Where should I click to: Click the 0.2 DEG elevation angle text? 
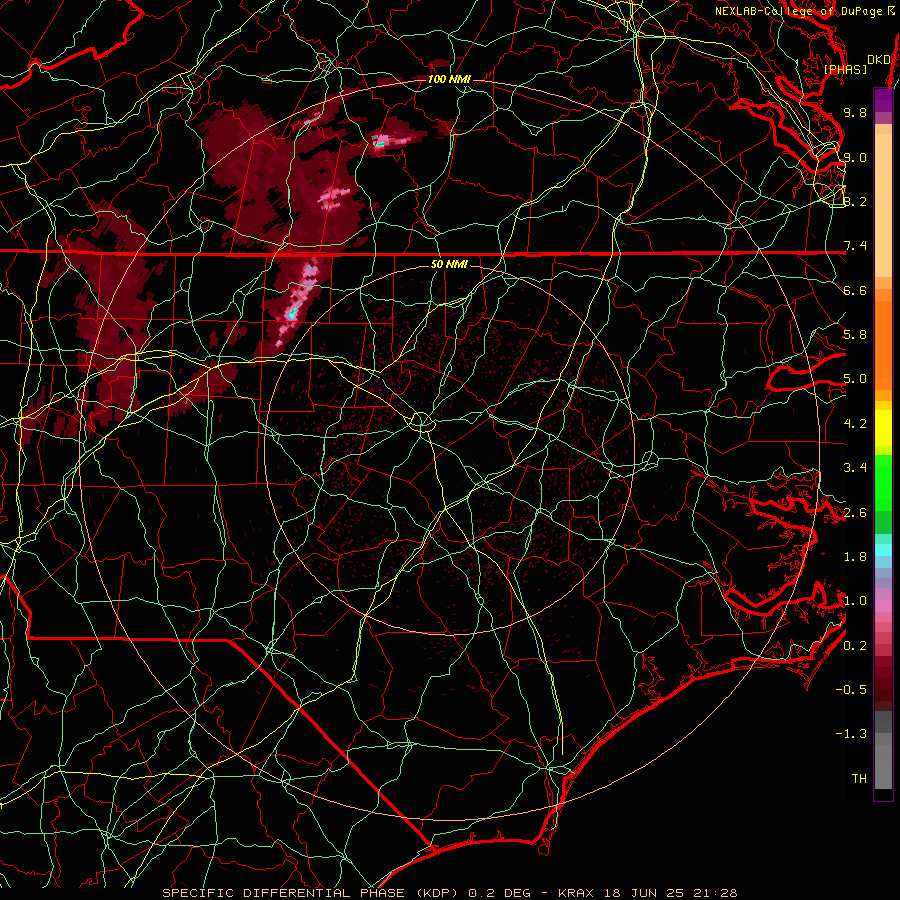coord(501,893)
